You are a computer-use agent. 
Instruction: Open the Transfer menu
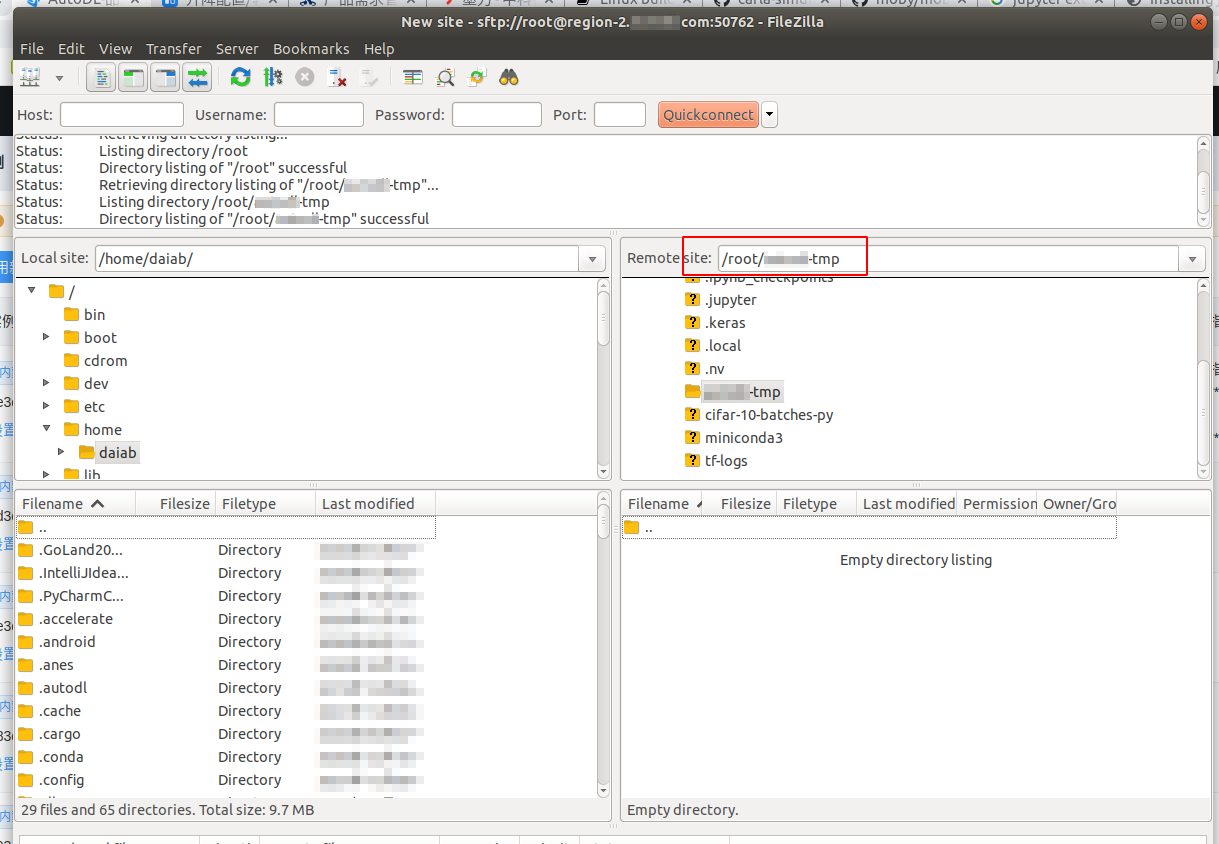[173, 48]
